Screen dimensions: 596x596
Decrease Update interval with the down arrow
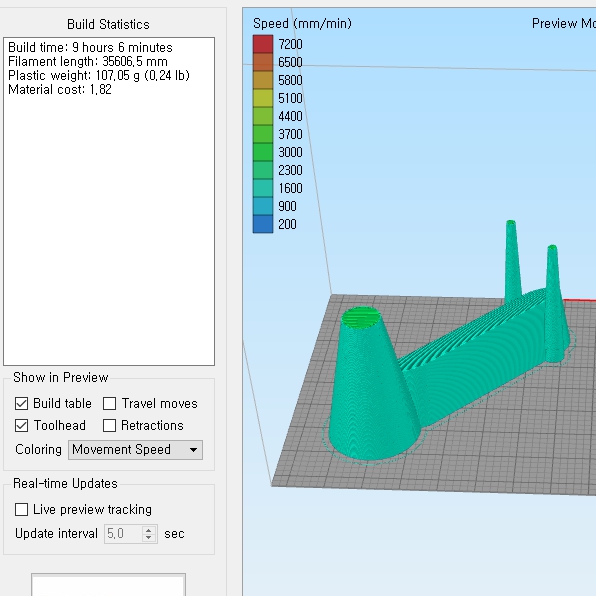click(149, 538)
